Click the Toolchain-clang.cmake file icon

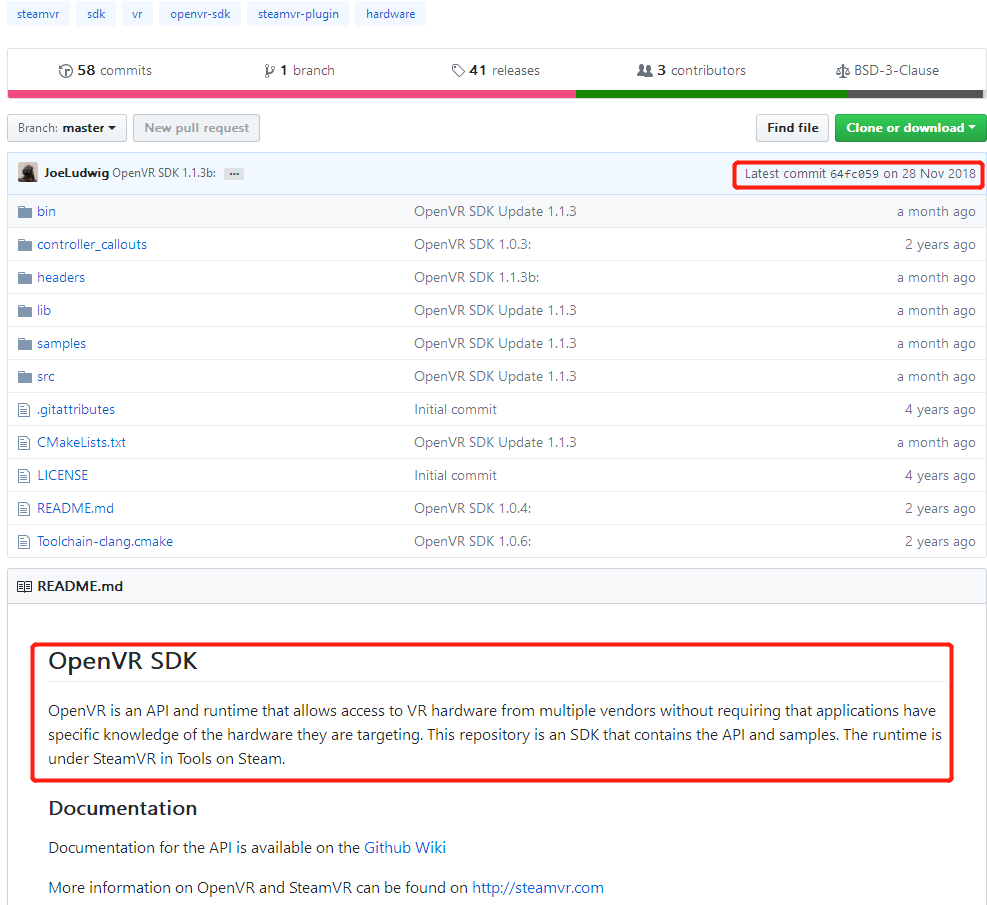(x=24, y=542)
